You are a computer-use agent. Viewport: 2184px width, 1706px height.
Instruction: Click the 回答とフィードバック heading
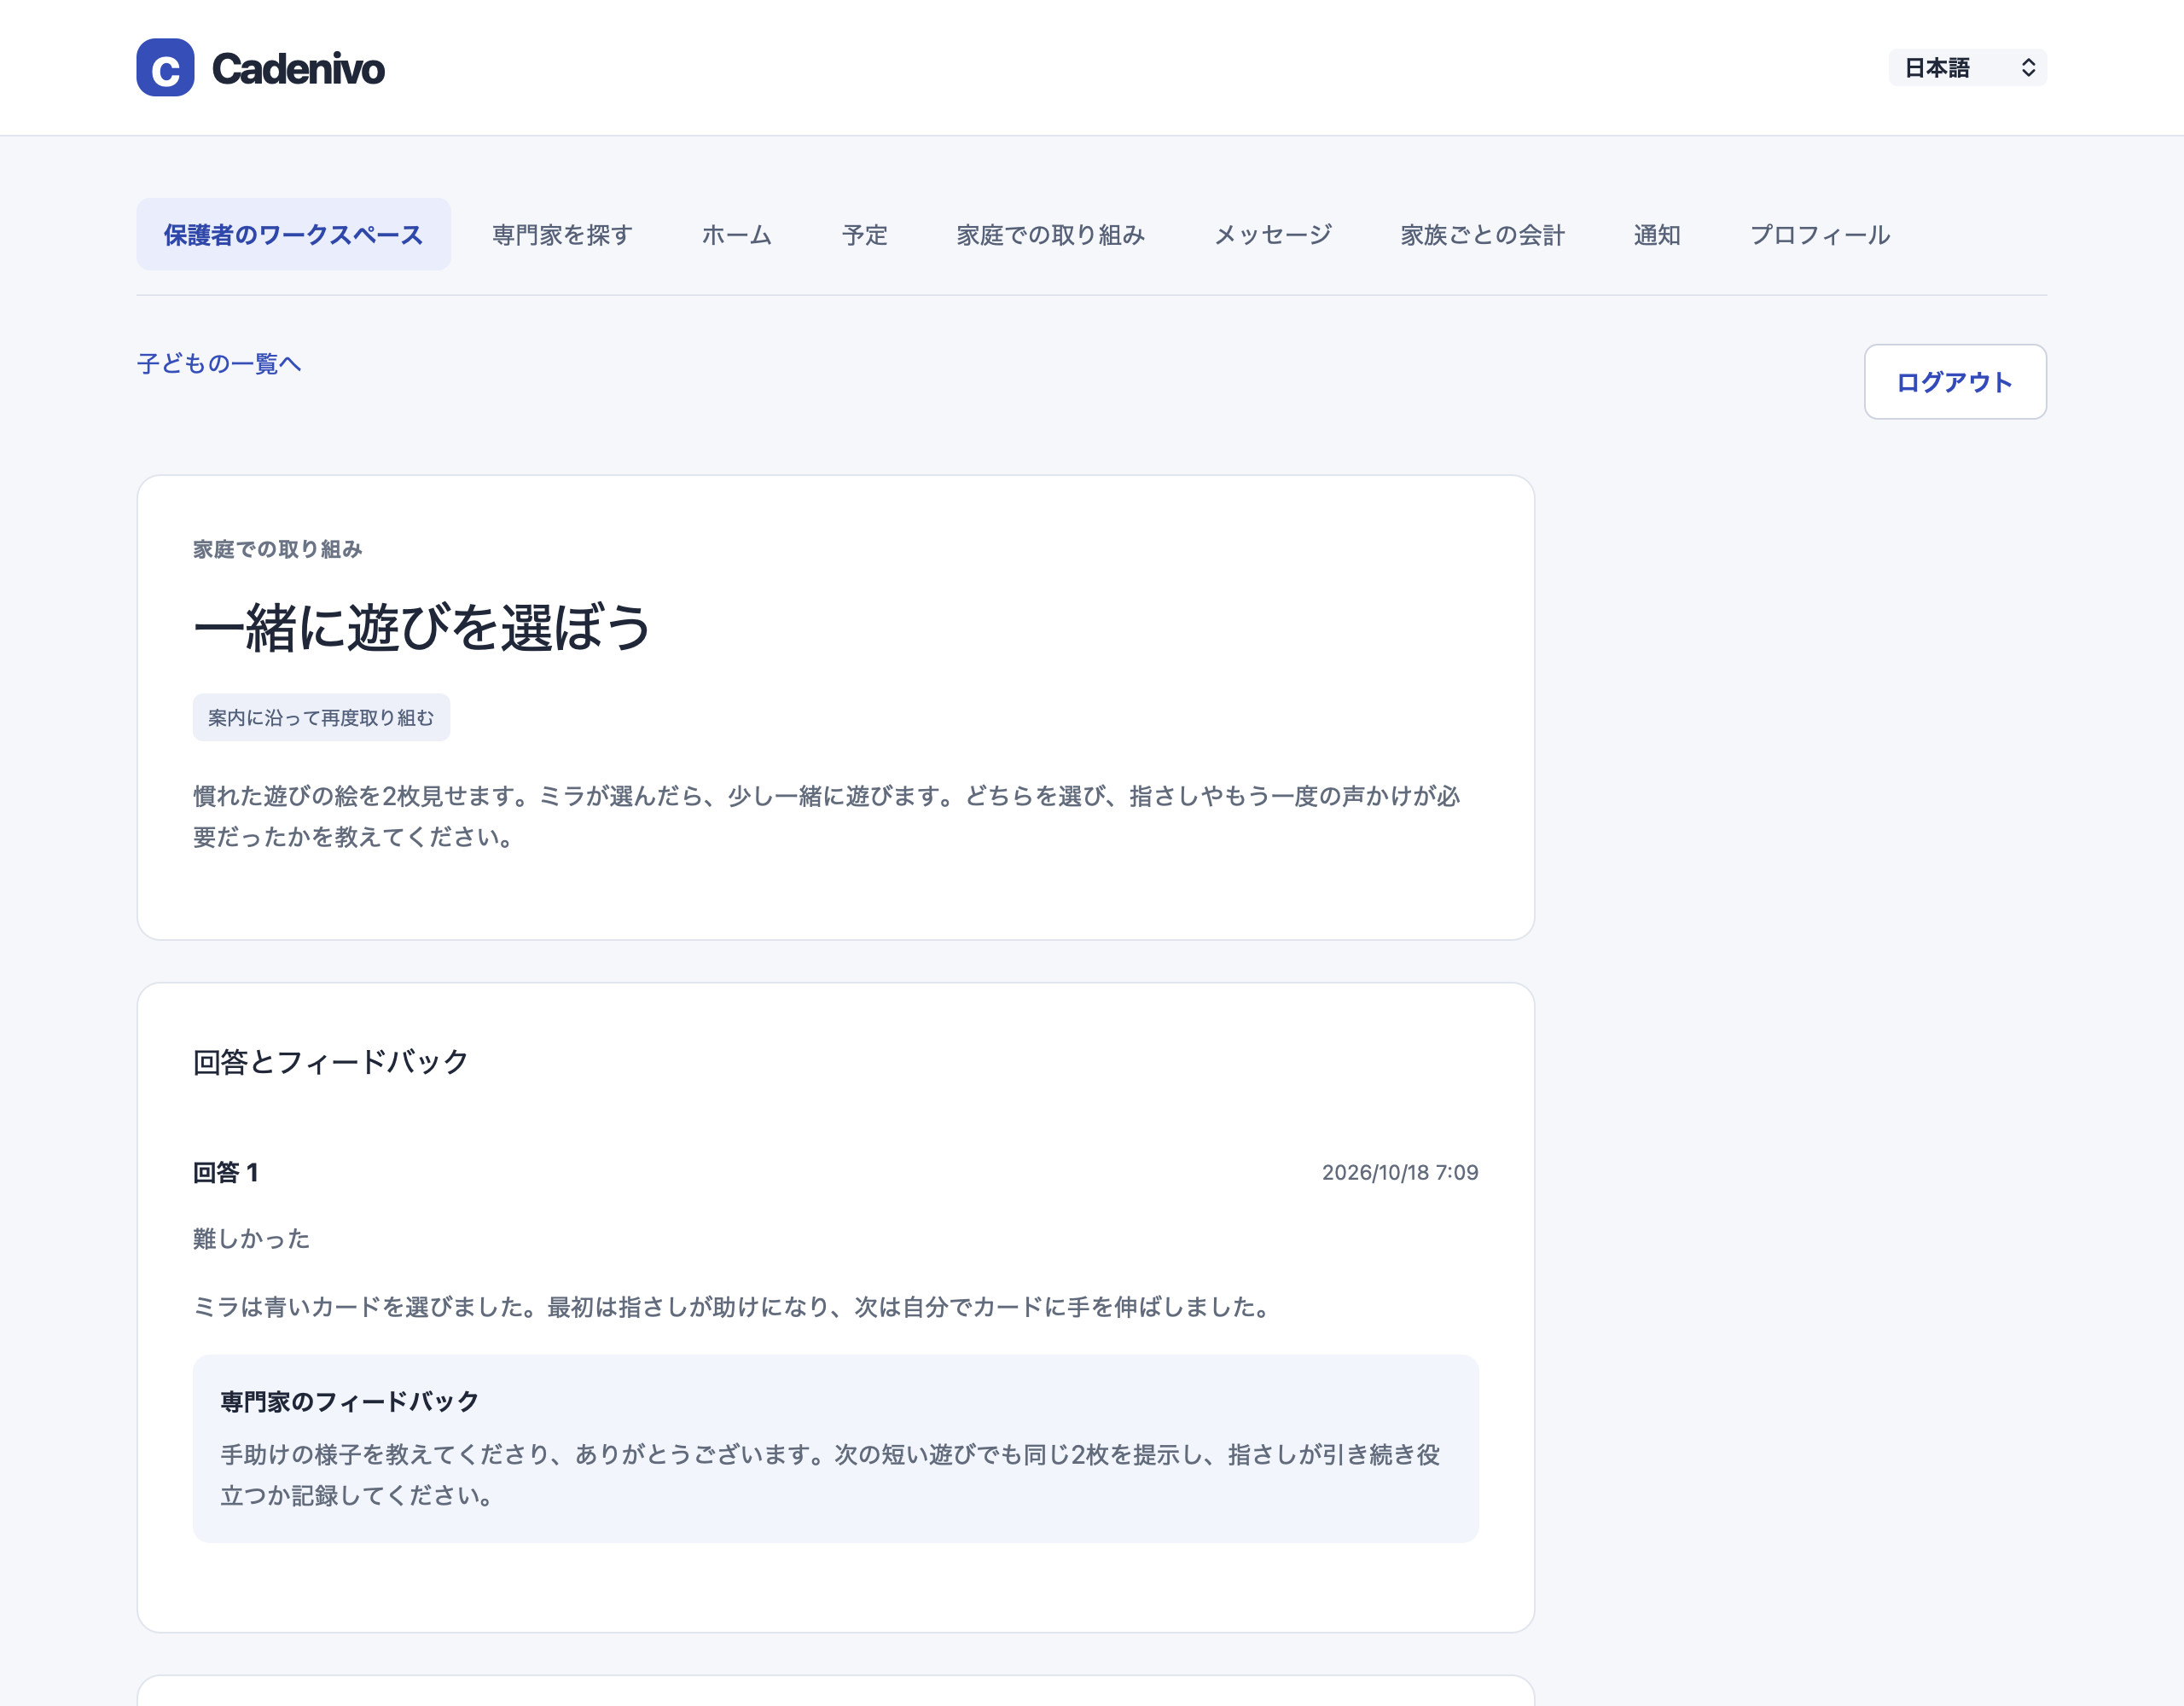(x=331, y=1062)
